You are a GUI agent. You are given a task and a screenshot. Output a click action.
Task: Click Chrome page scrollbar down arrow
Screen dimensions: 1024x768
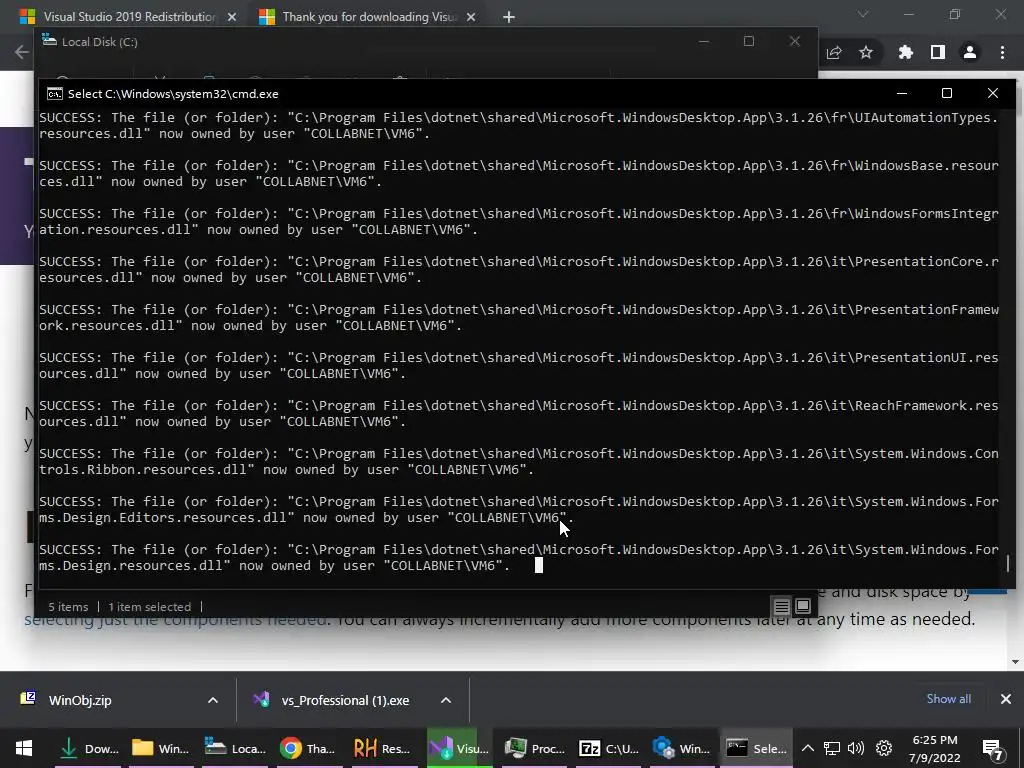point(1015,662)
